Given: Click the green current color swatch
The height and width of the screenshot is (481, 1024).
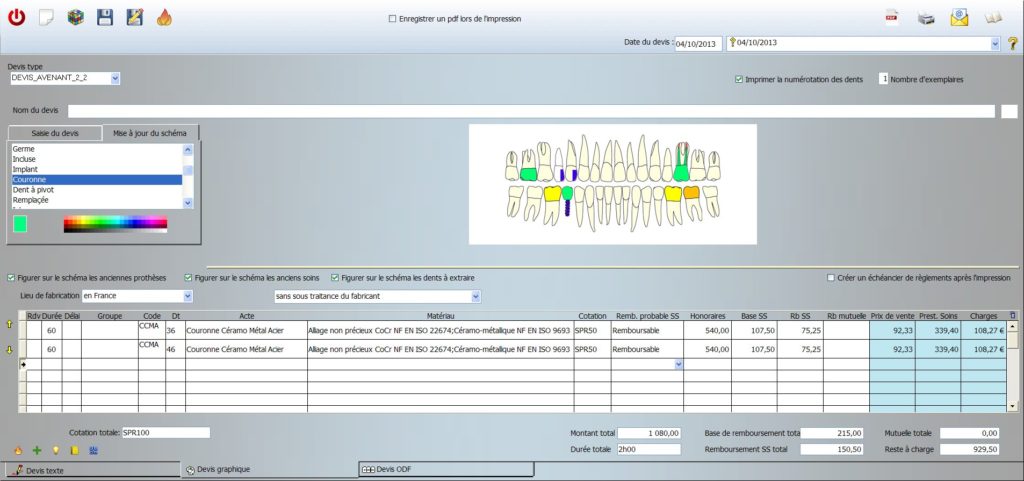Looking at the screenshot, I should click(x=20, y=225).
